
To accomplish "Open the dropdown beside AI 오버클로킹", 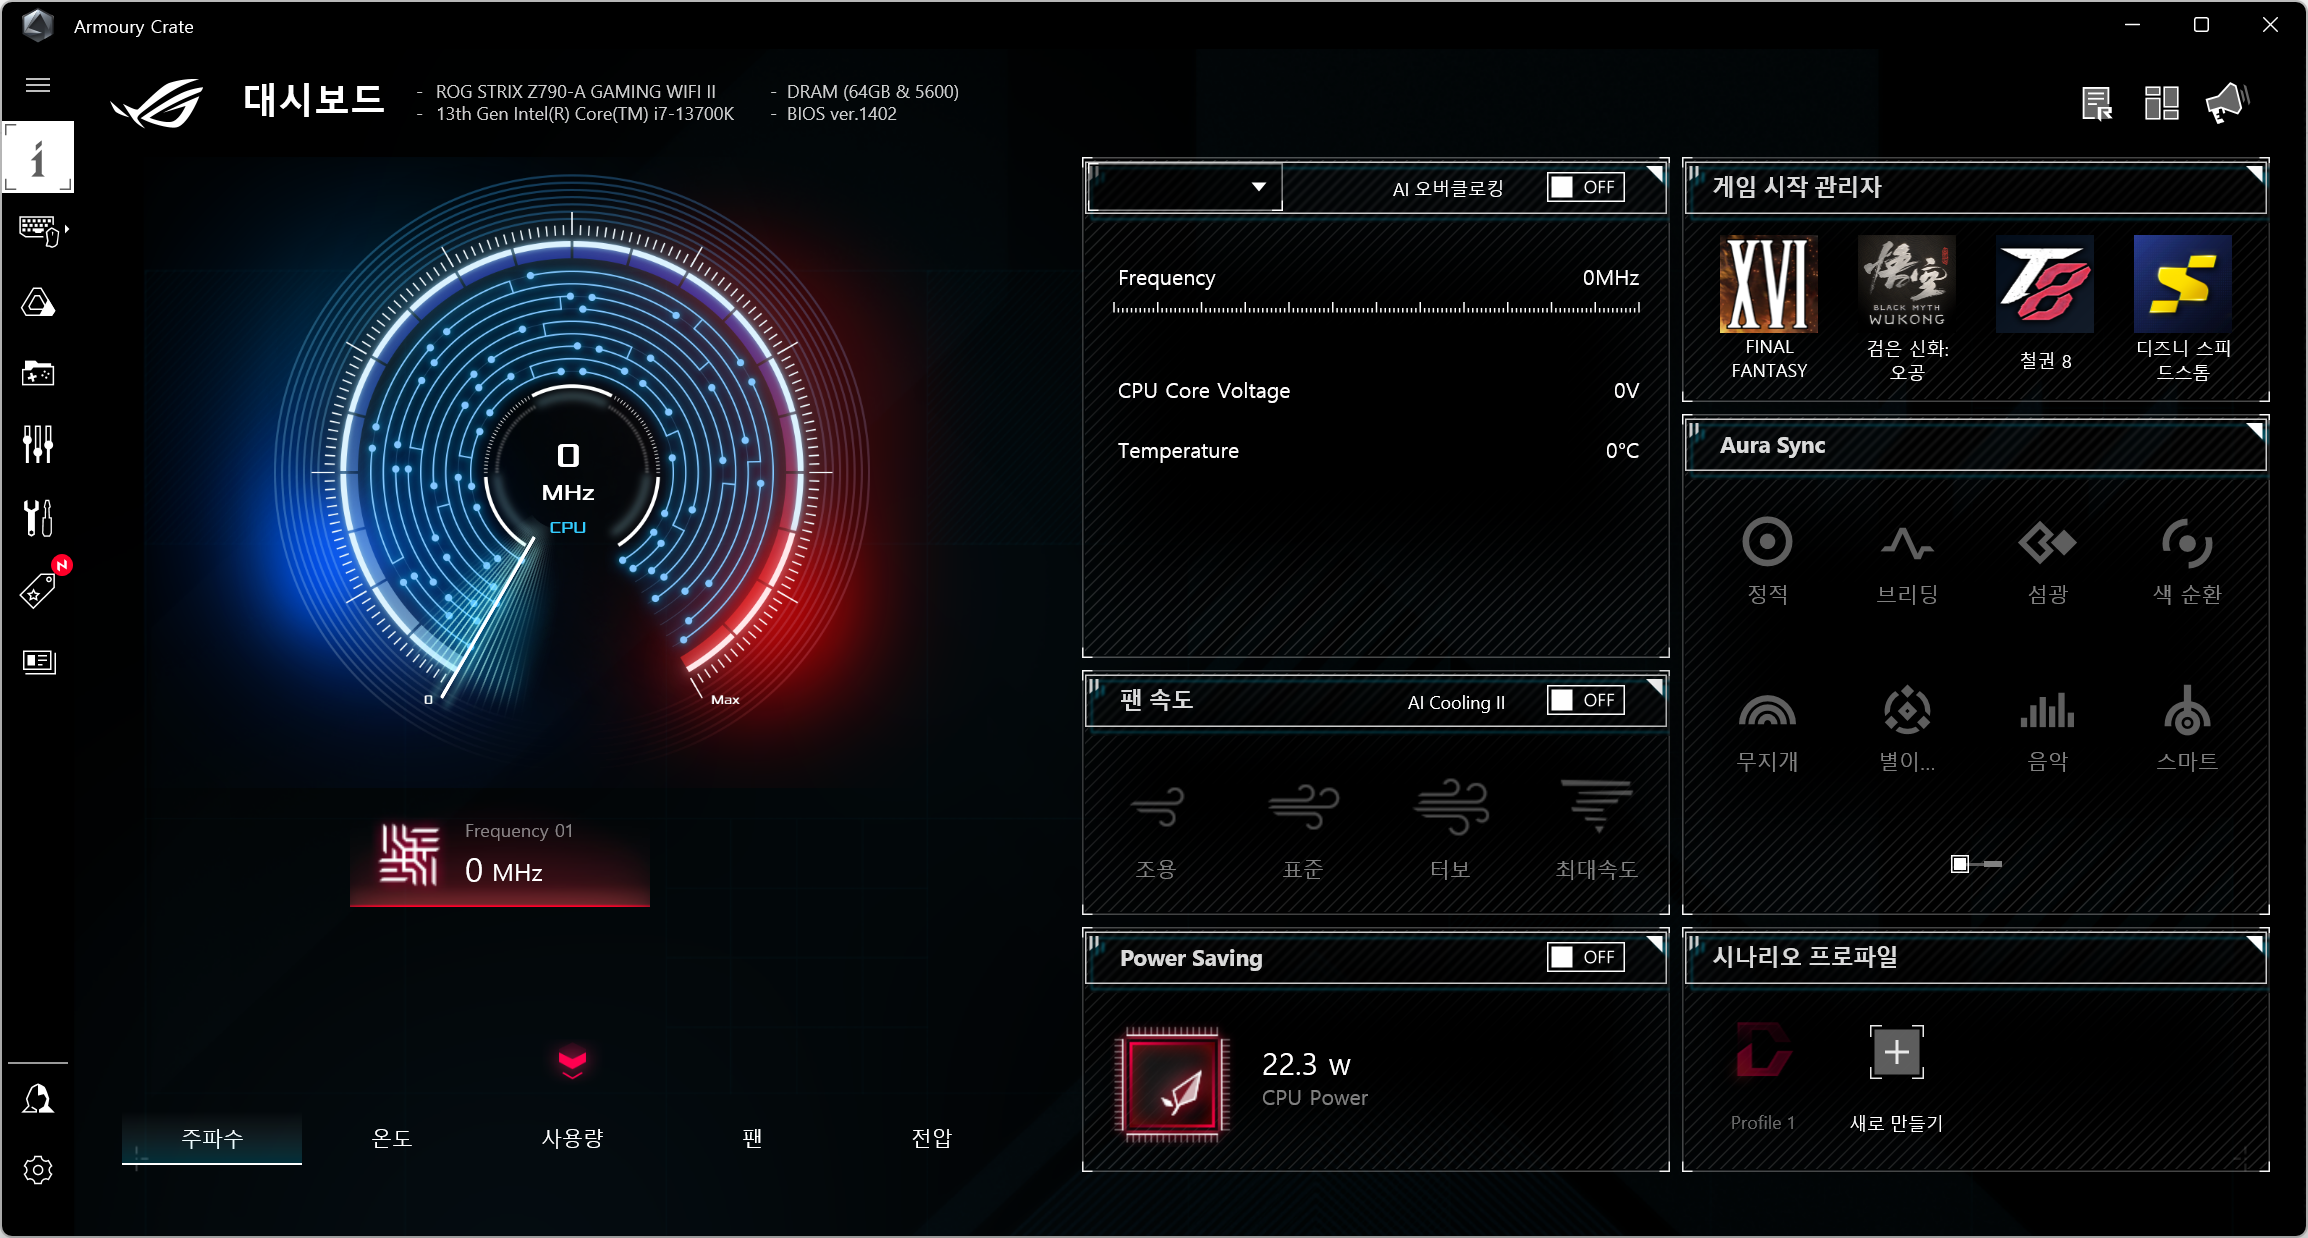I will tap(1185, 187).
